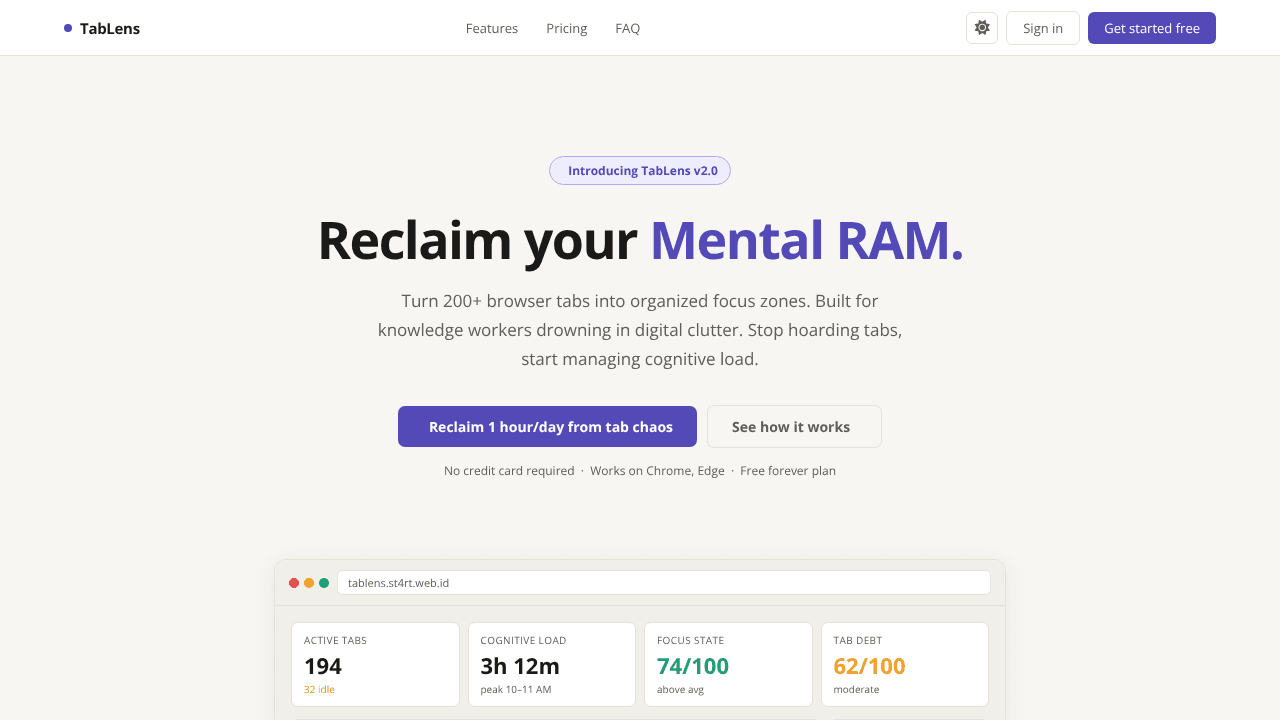Screen dimensions: 1280x720
Task: Click 'No credit card required' text
Action: coord(509,471)
